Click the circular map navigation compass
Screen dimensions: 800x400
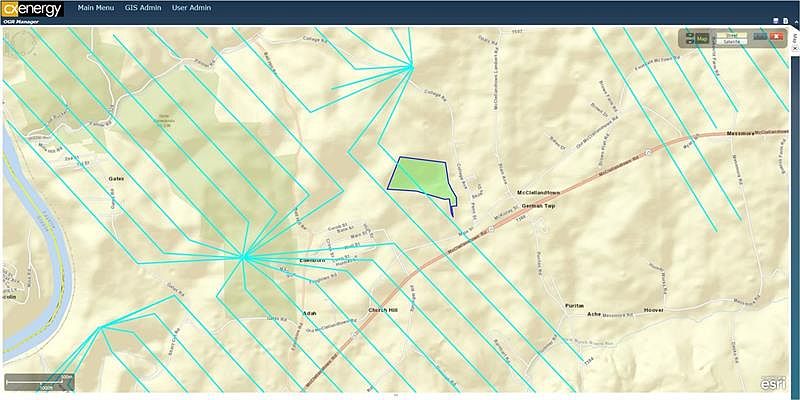23,43
